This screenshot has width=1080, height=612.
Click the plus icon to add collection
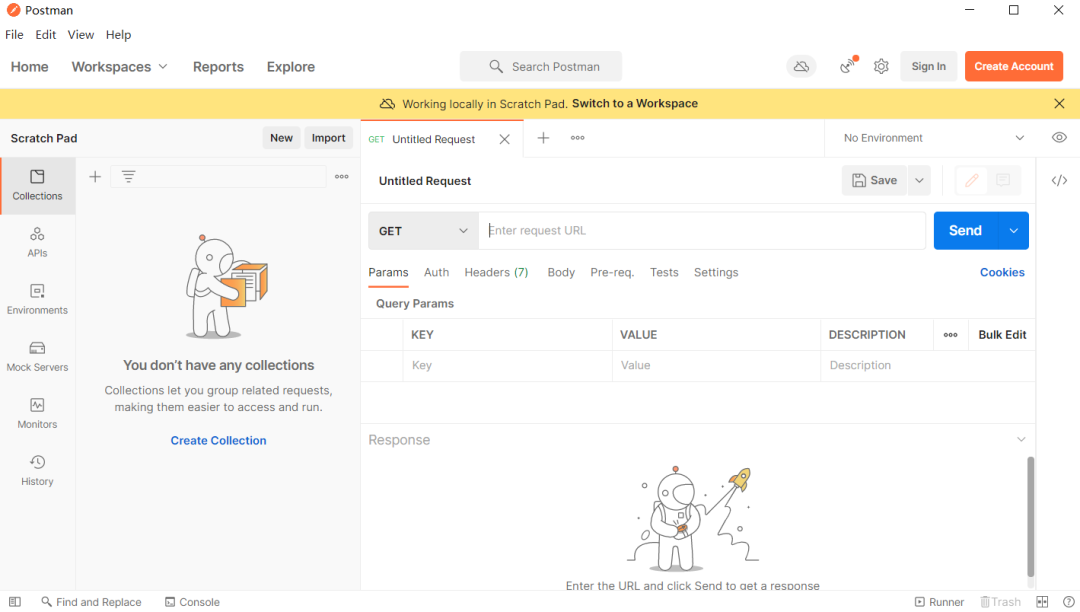pos(95,177)
